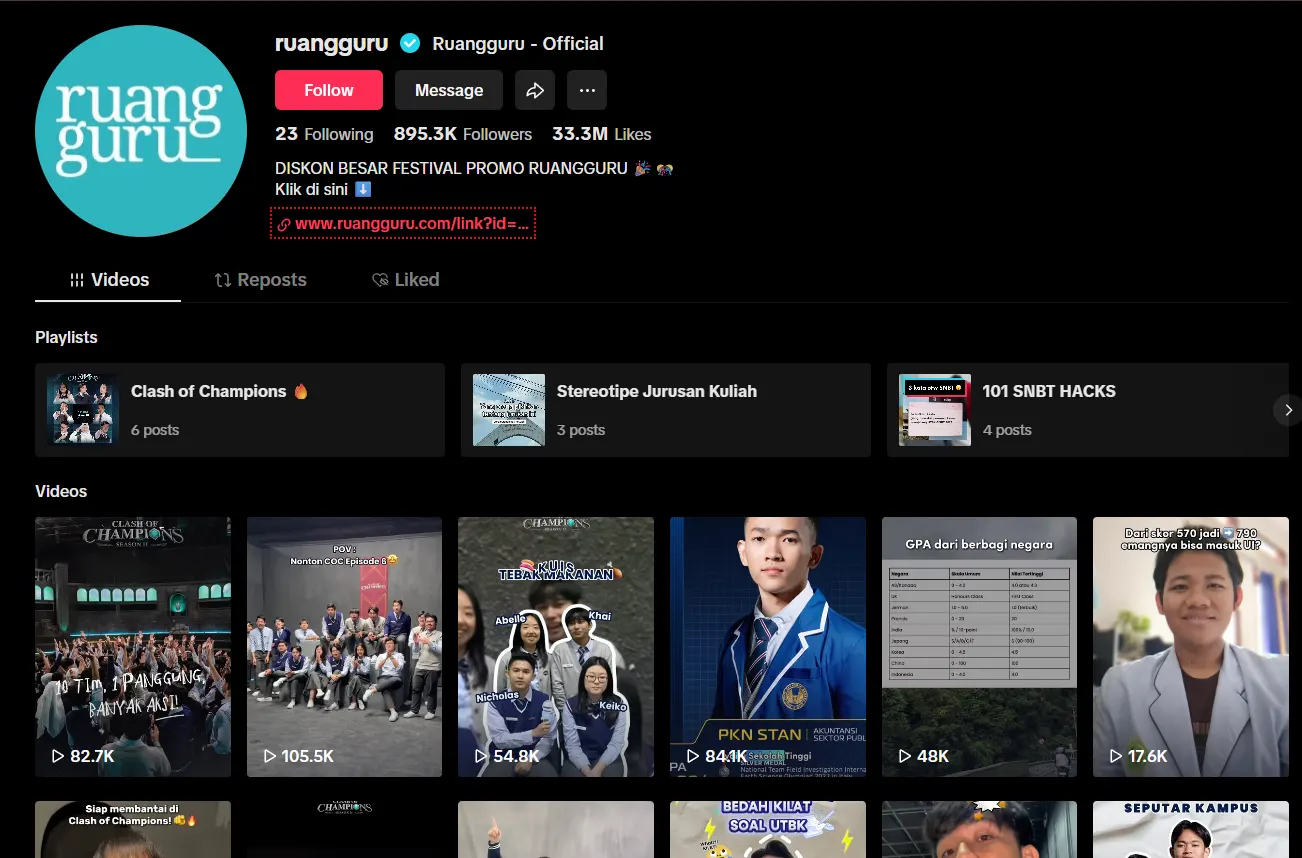Play the Kuis Tebak Makanan video
This screenshot has height=858, width=1302.
pyautogui.click(x=556, y=647)
